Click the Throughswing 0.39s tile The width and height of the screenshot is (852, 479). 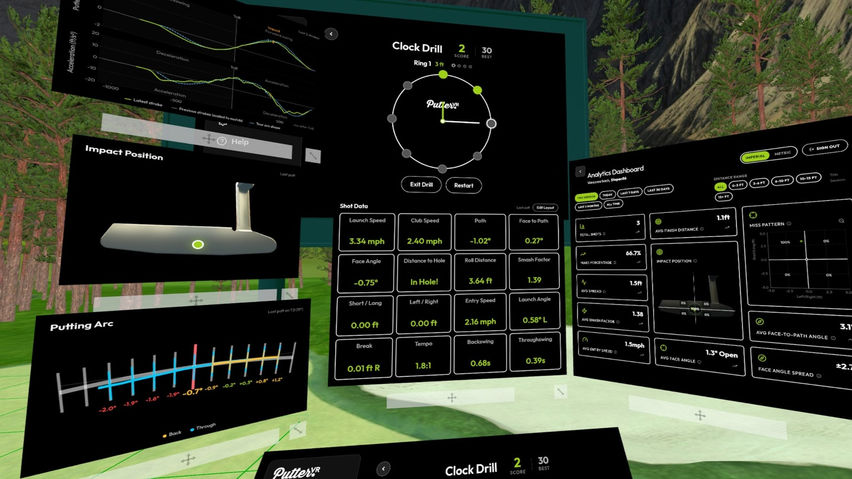(535, 352)
